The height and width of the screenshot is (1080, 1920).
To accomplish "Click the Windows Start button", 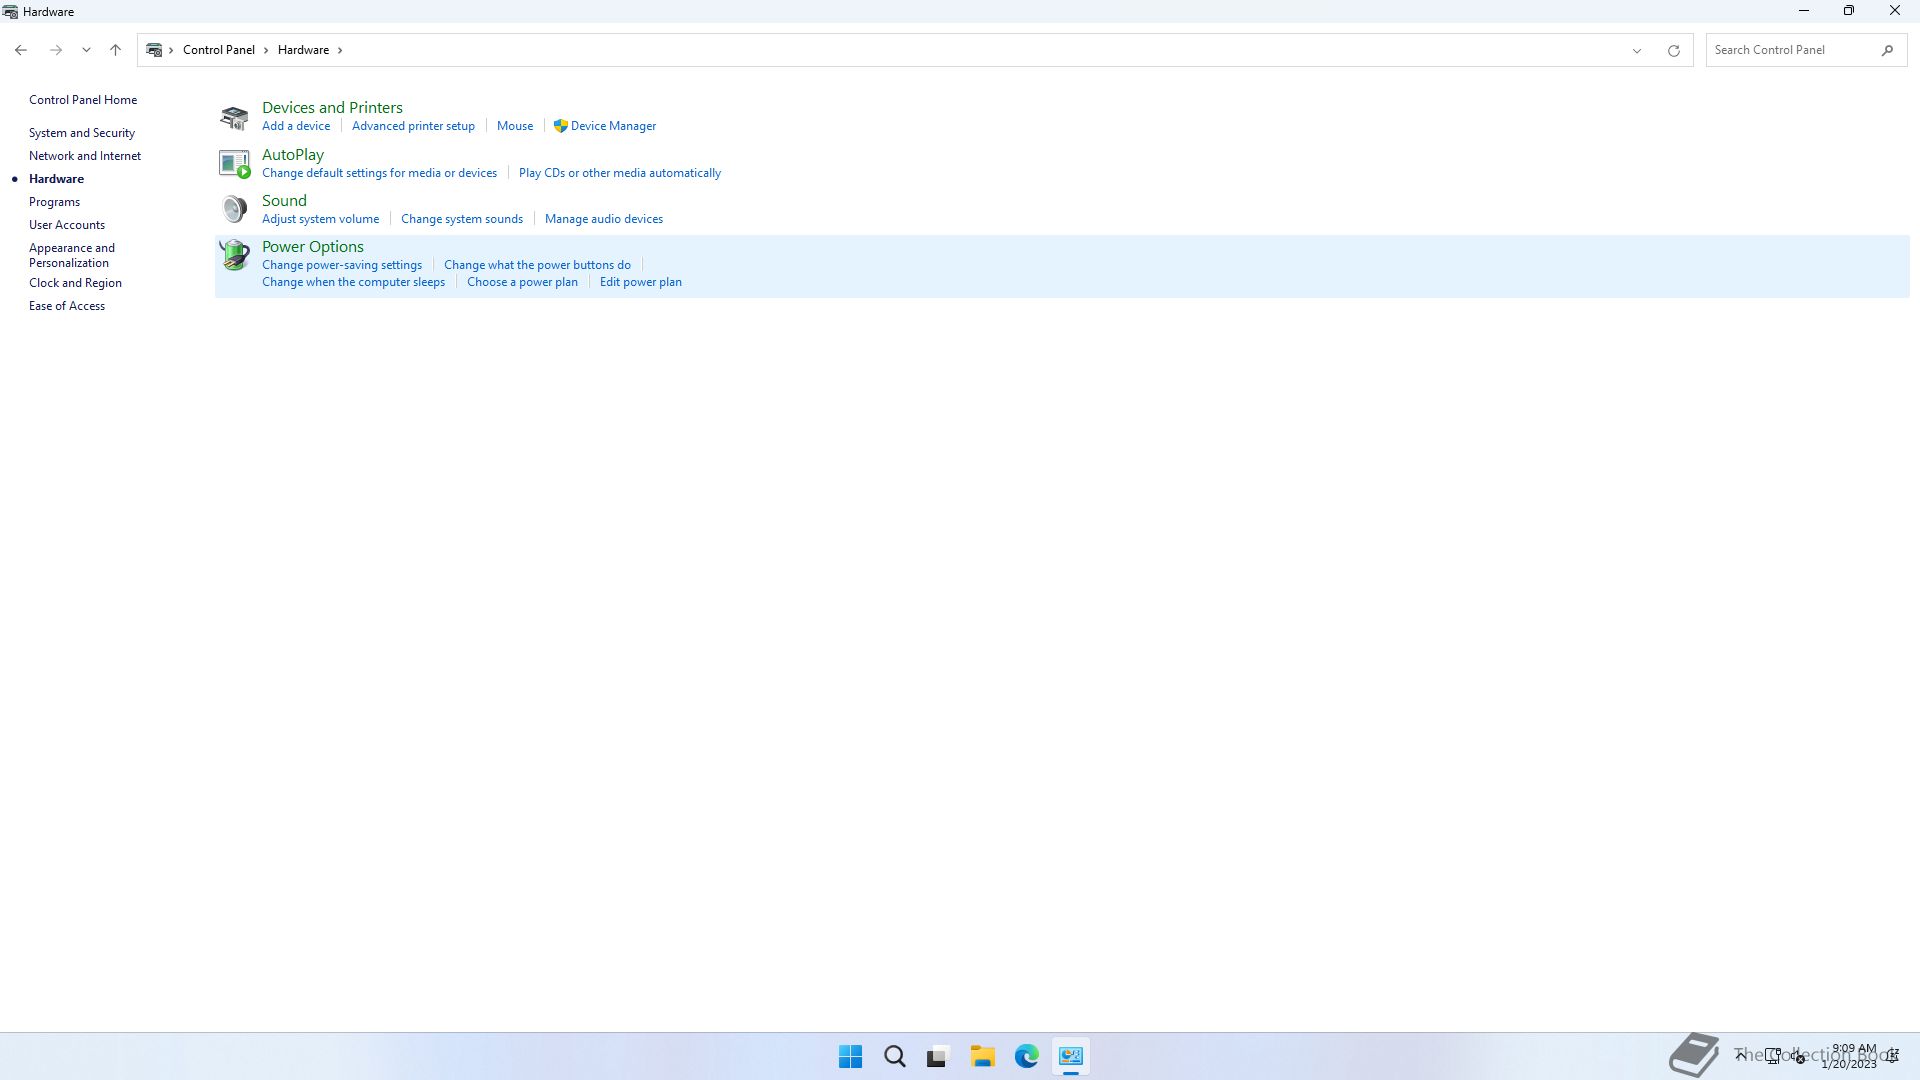I will pyautogui.click(x=850, y=1056).
